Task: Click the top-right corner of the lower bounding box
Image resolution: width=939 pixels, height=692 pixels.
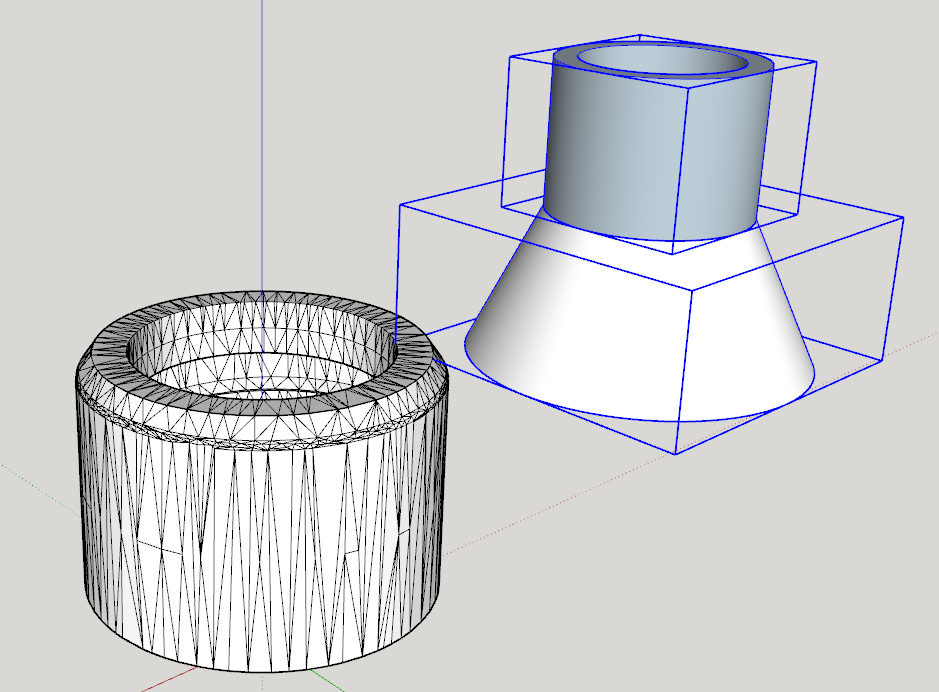Action: 903,217
